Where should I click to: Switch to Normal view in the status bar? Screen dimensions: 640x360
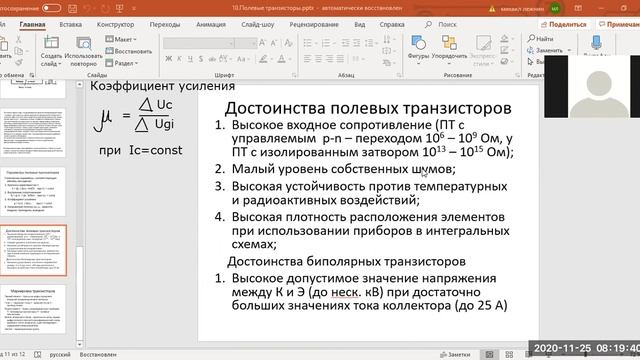click(489, 355)
